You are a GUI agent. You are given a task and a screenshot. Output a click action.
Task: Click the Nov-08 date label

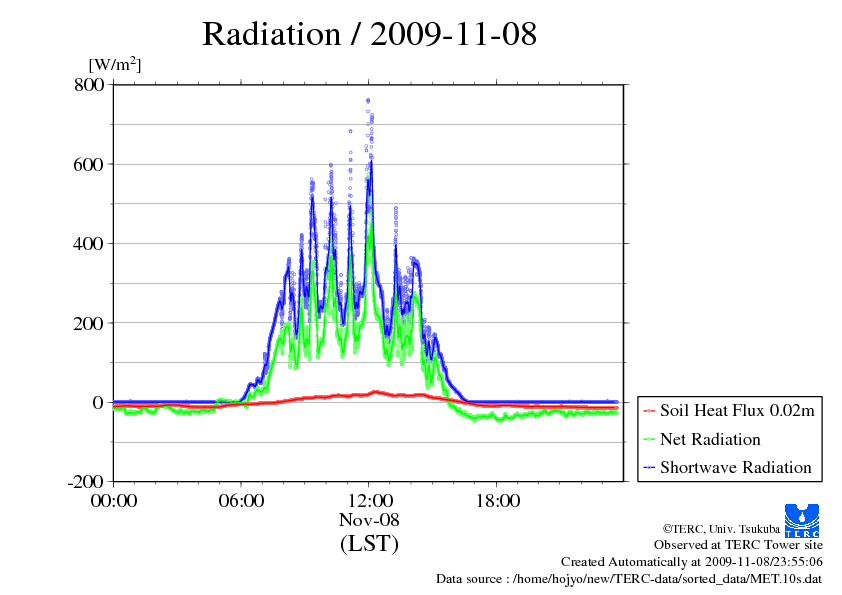(x=369, y=520)
